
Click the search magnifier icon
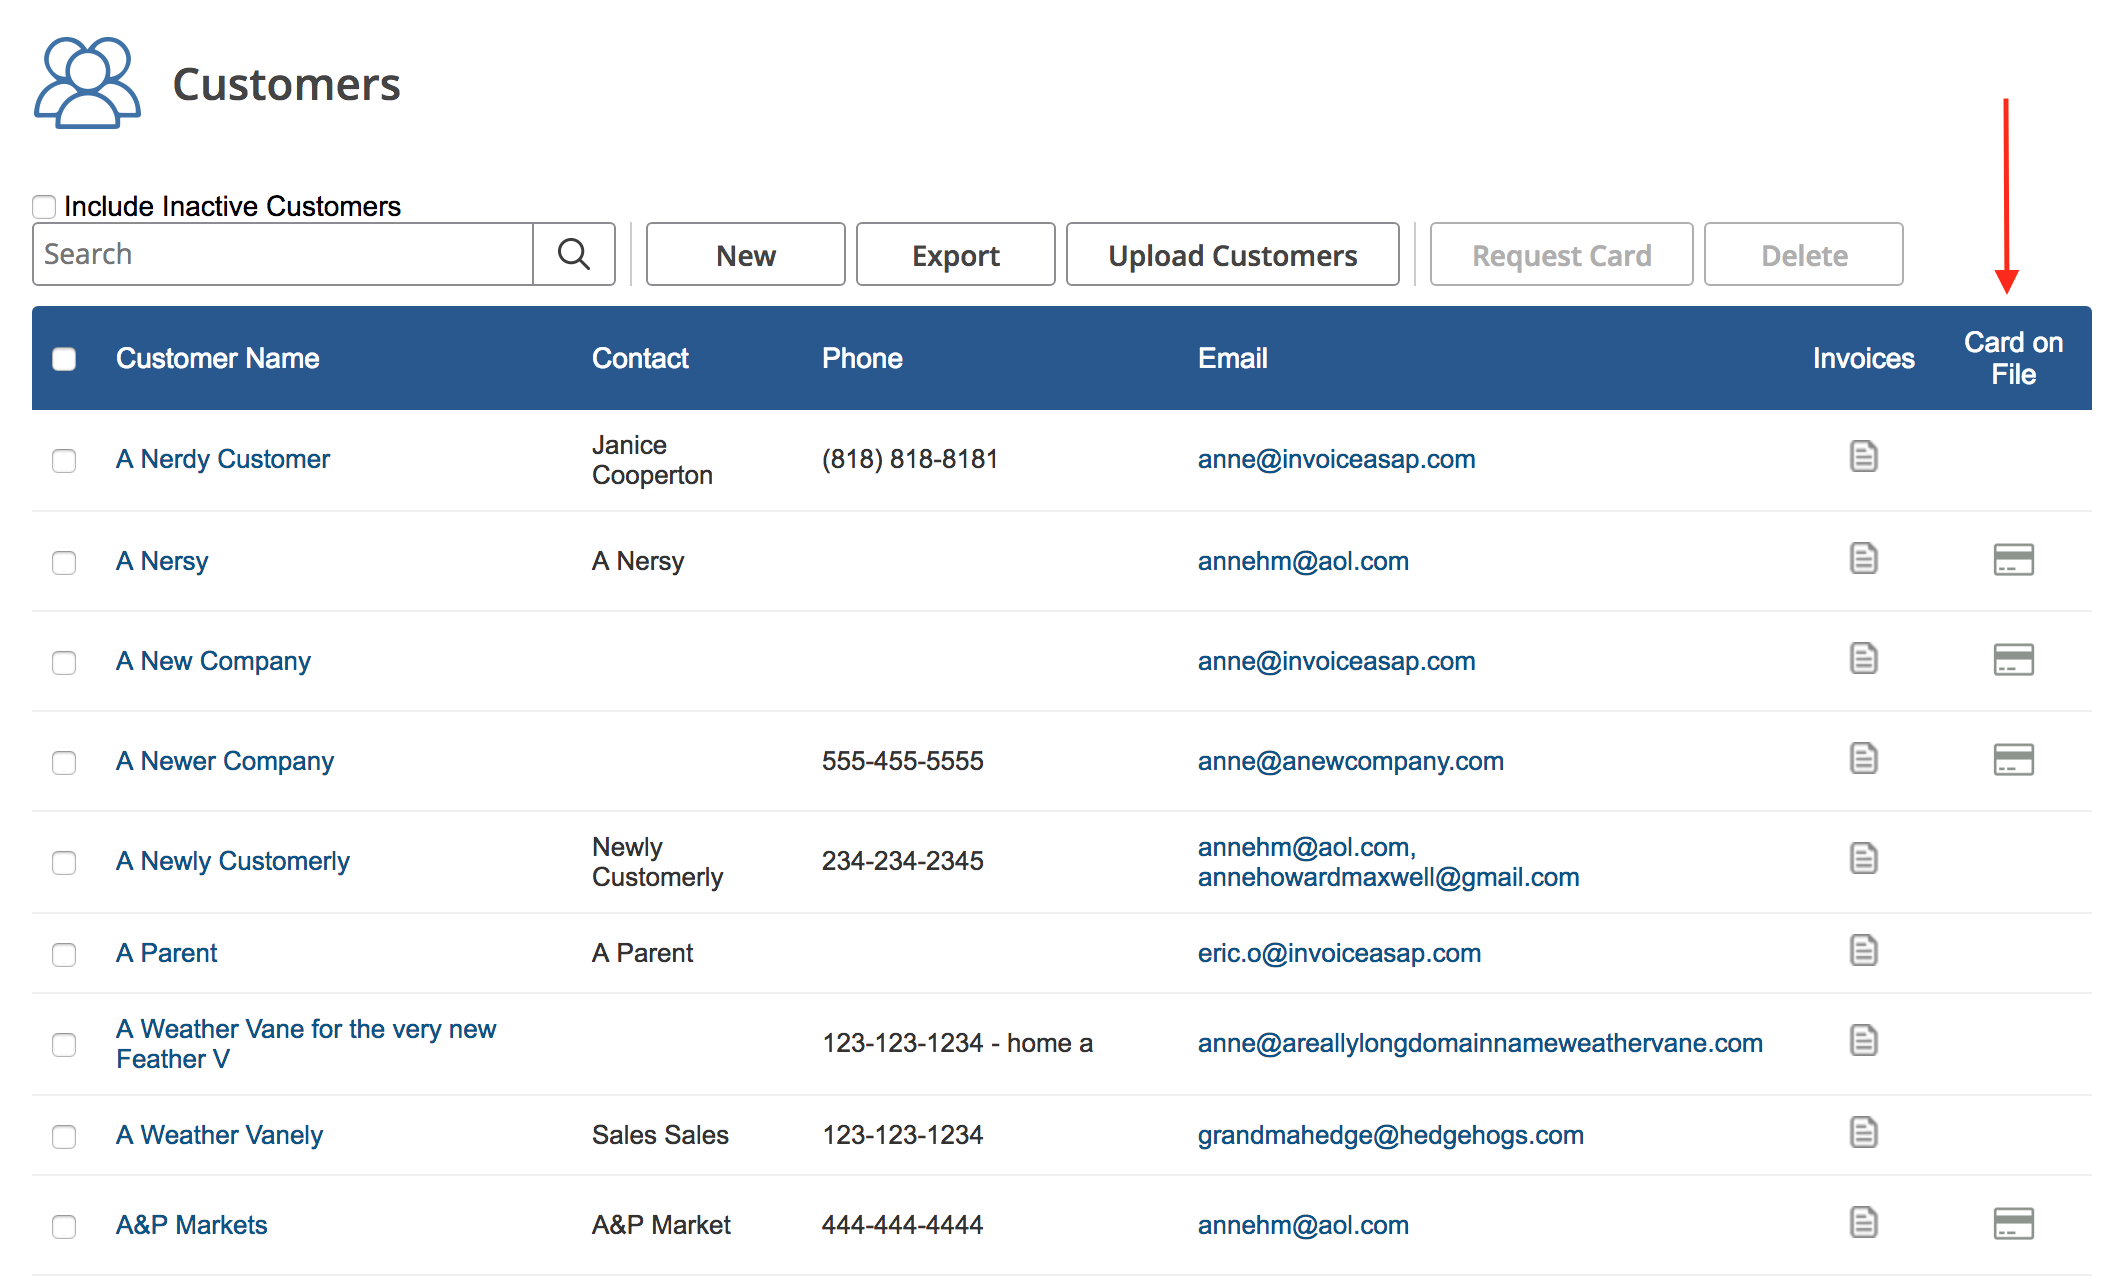point(573,254)
